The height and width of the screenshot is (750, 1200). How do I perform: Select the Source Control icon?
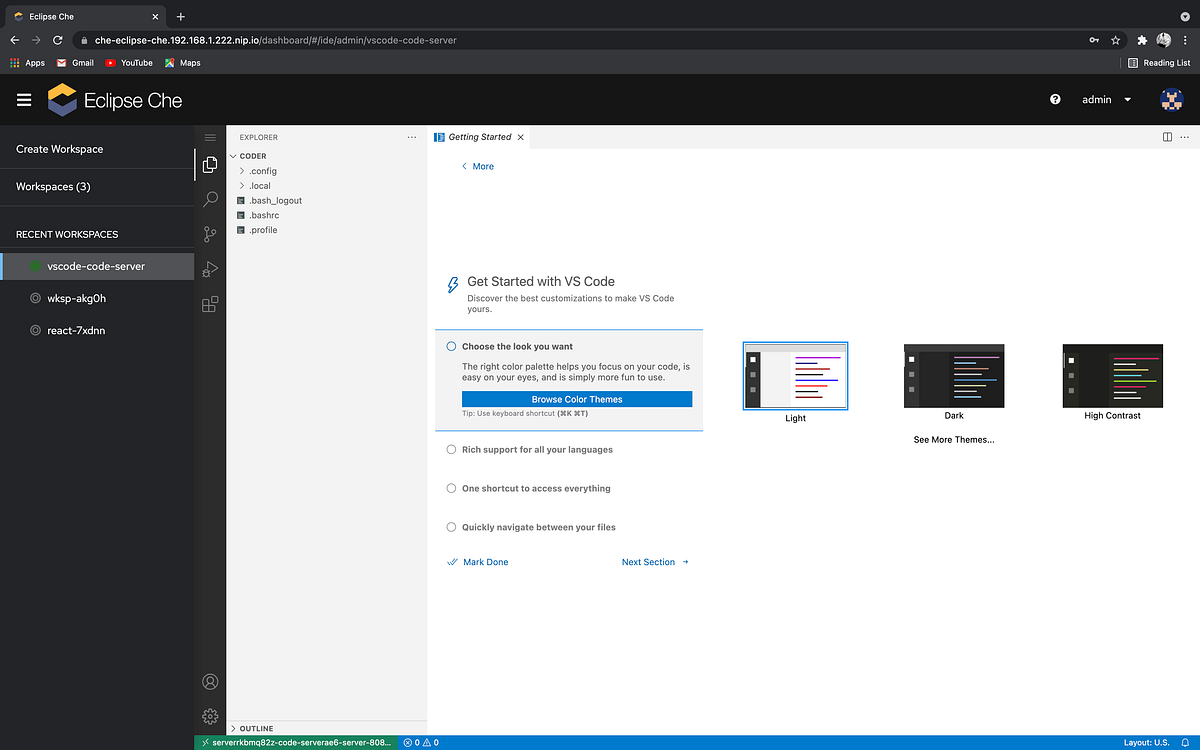pos(210,234)
